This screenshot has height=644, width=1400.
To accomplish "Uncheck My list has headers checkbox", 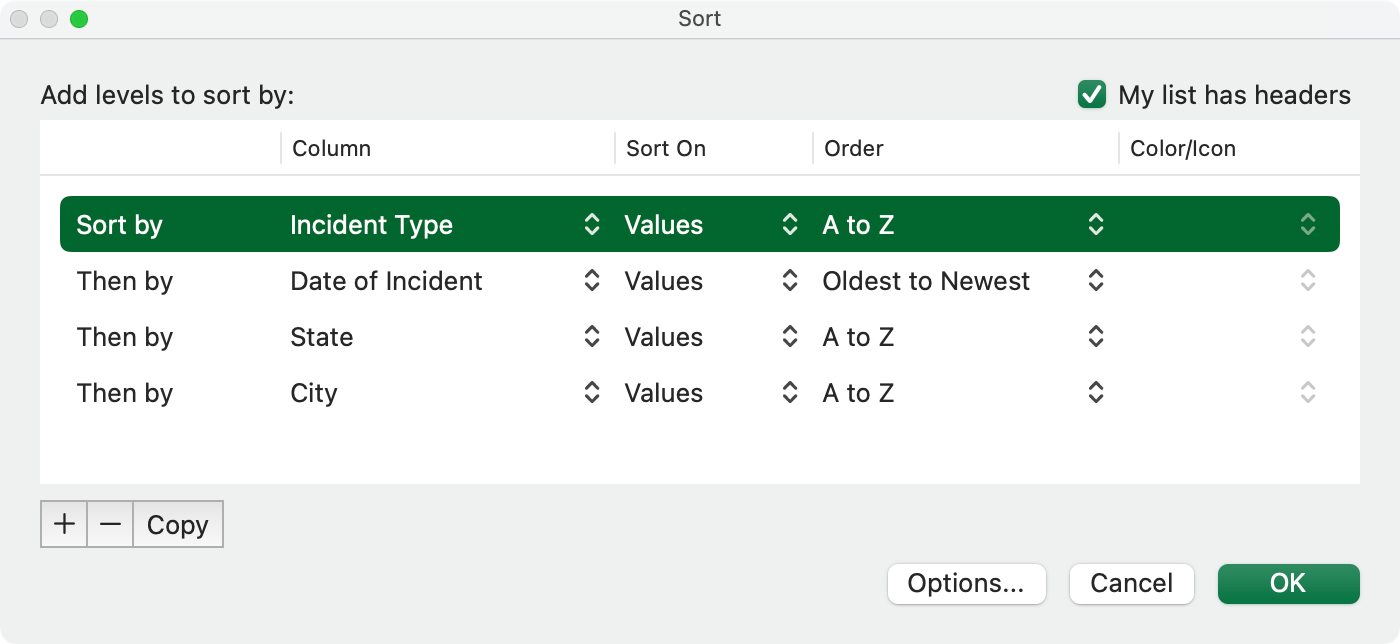I will click(x=1091, y=95).
